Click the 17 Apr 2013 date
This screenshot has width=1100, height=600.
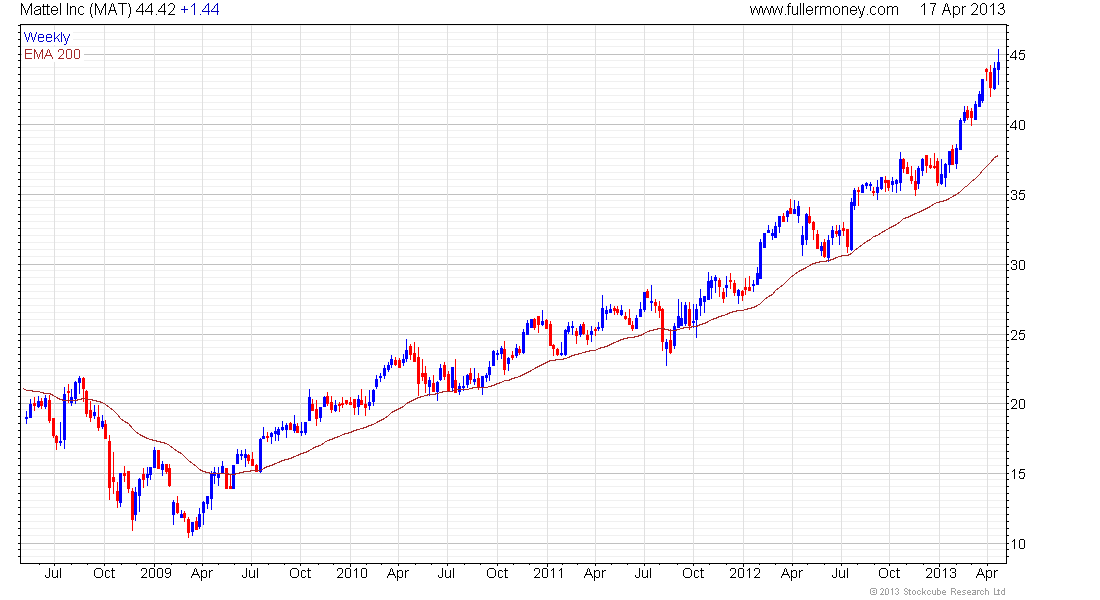click(962, 10)
